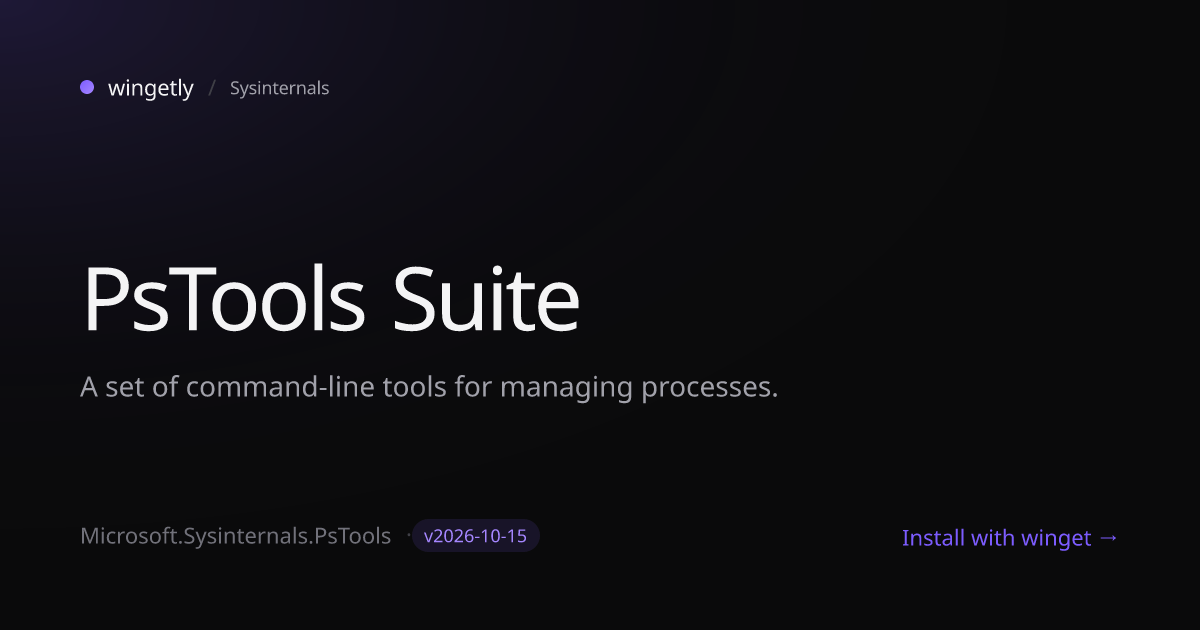Image resolution: width=1200 pixels, height=630 pixels.
Task: Open the Sysinternals breadcrumb
Action: pyautogui.click(x=279, y=88)
